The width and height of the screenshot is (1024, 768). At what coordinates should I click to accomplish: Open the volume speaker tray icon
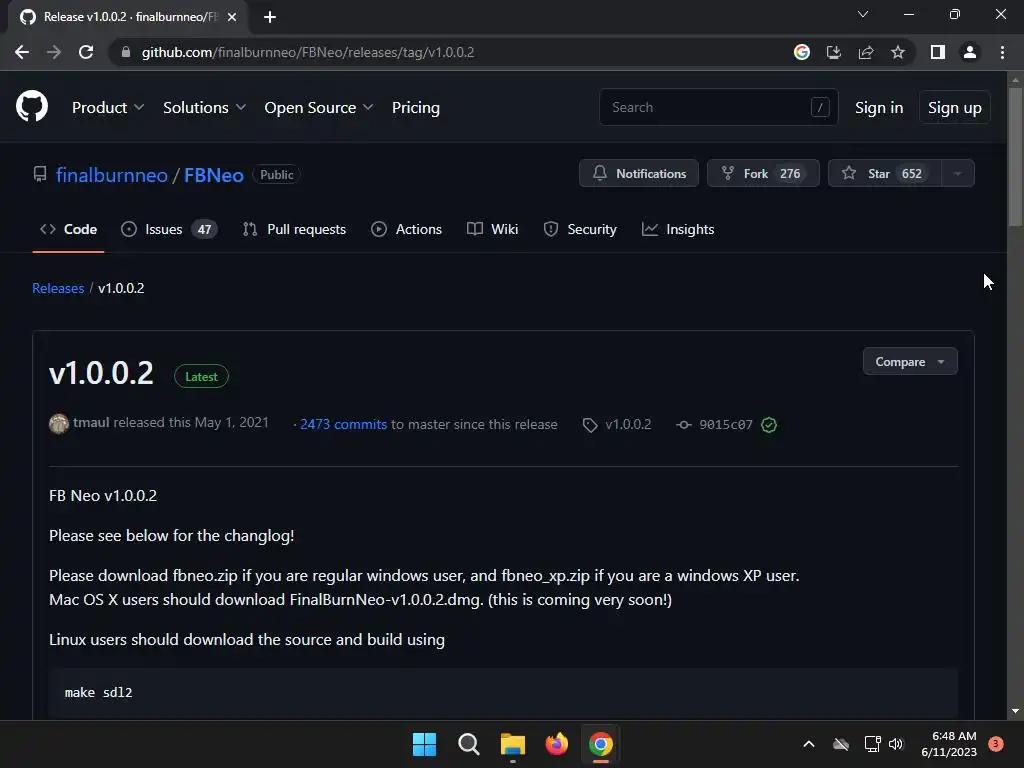(x=896, y=744)
